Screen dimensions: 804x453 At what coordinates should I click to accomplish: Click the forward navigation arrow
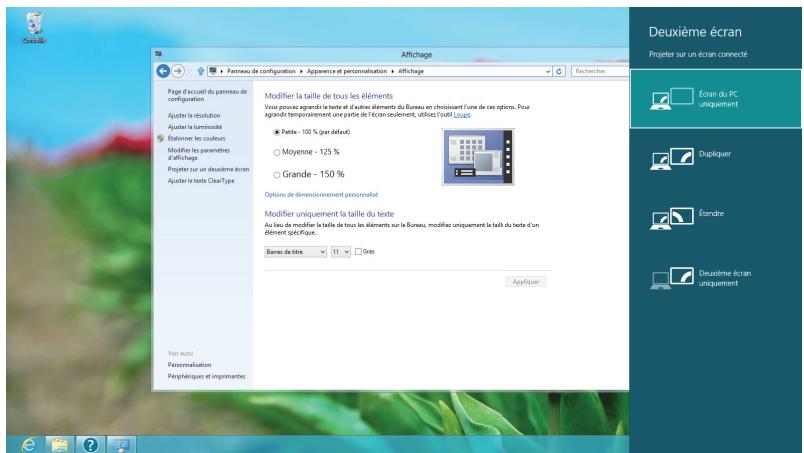(x=178, y=71)
